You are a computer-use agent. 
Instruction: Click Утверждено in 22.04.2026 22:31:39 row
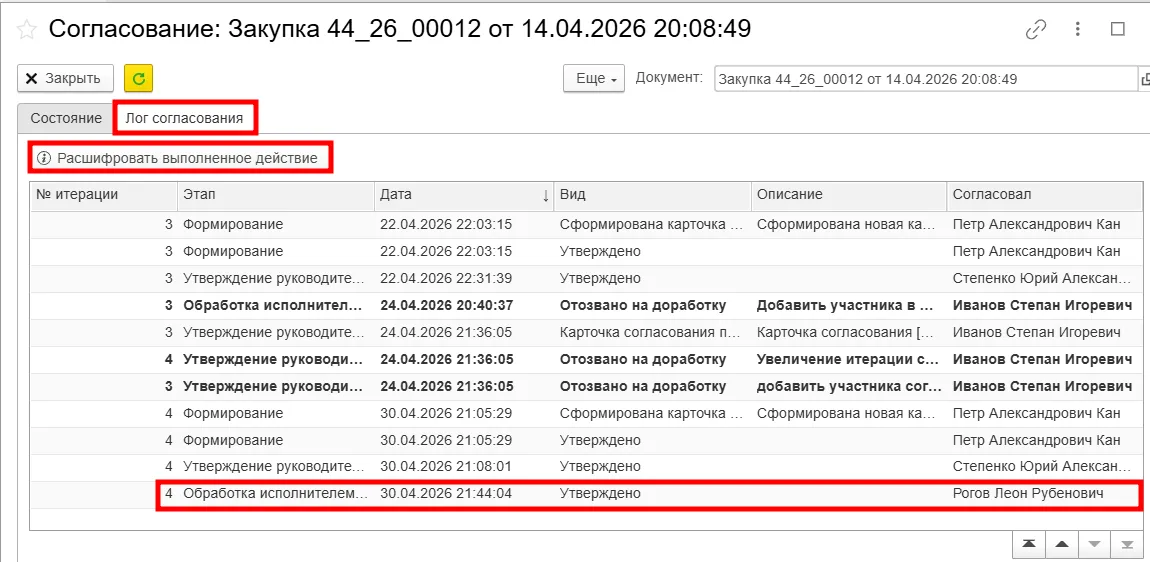click(653, 278)
